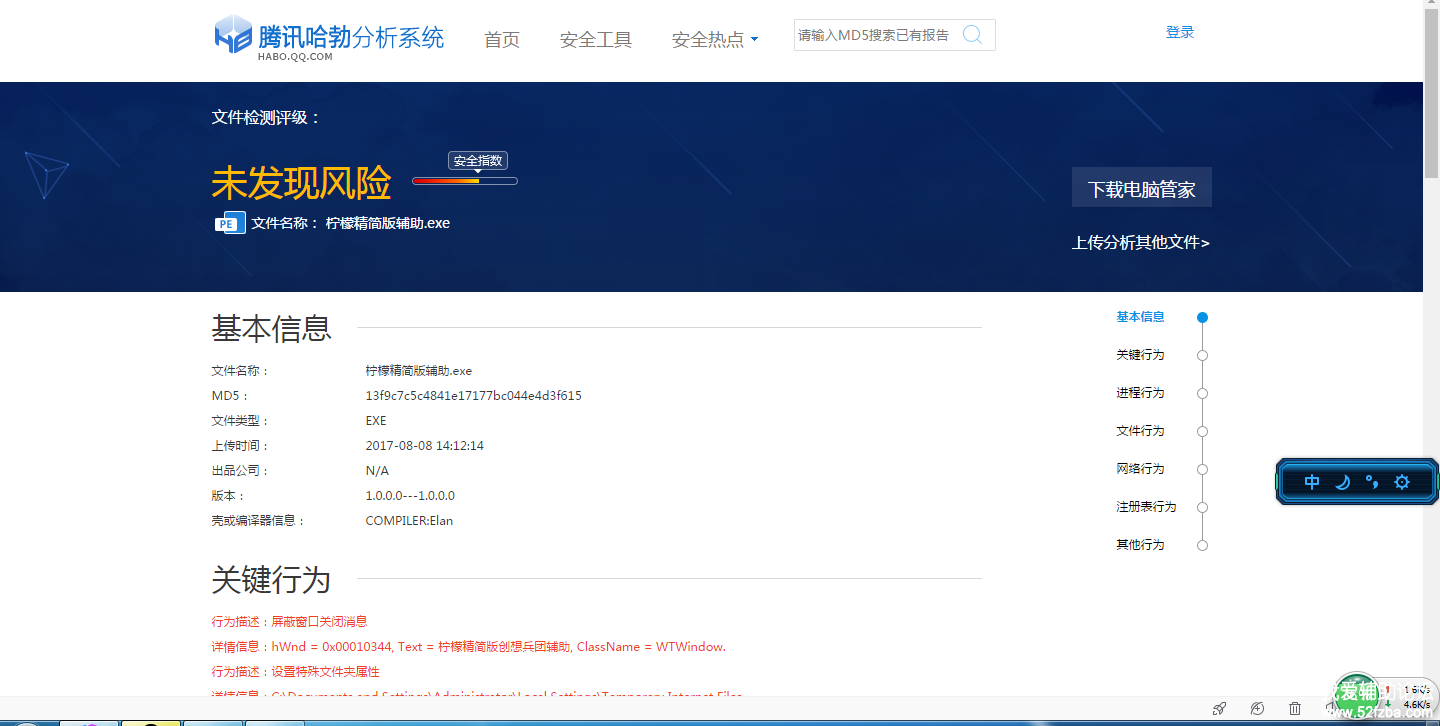Click version value 1.0.0.0---1.0.0.0

(x=410, y=496)
